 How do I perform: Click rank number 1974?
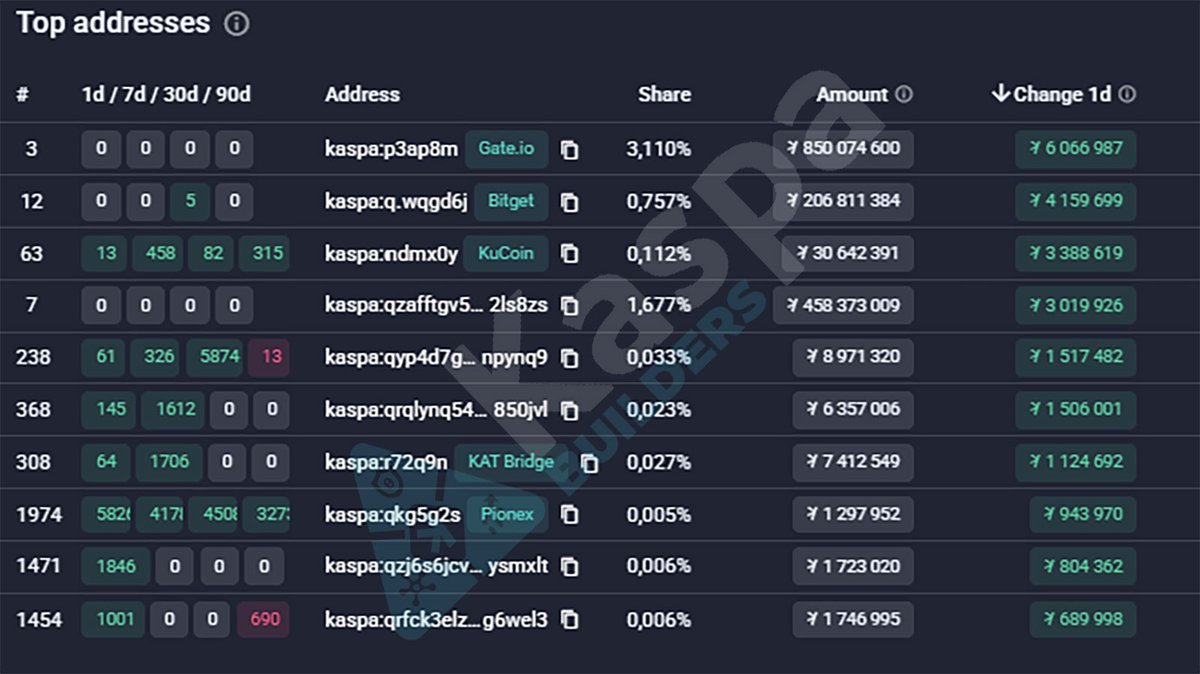point(39,515)
